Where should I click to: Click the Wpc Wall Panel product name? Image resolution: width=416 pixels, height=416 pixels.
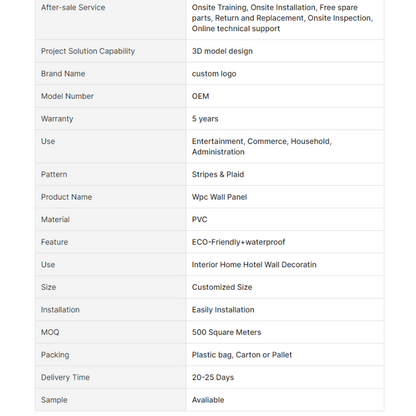219,197
